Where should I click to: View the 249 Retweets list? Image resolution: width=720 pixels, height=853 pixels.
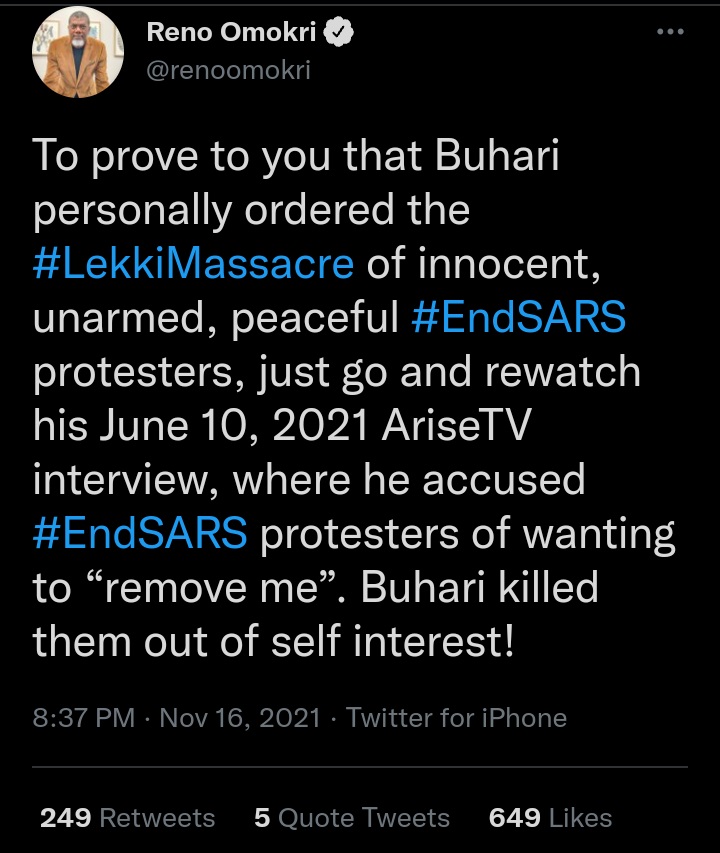tap(127, 818)
